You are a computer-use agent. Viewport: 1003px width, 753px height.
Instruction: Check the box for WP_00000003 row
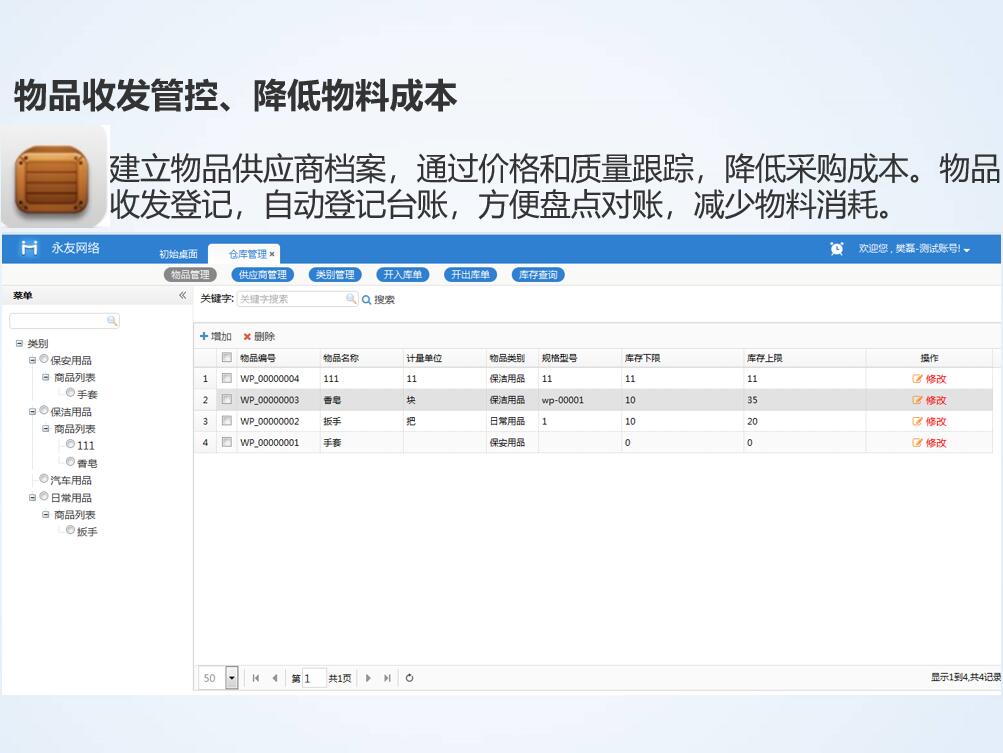227,400
